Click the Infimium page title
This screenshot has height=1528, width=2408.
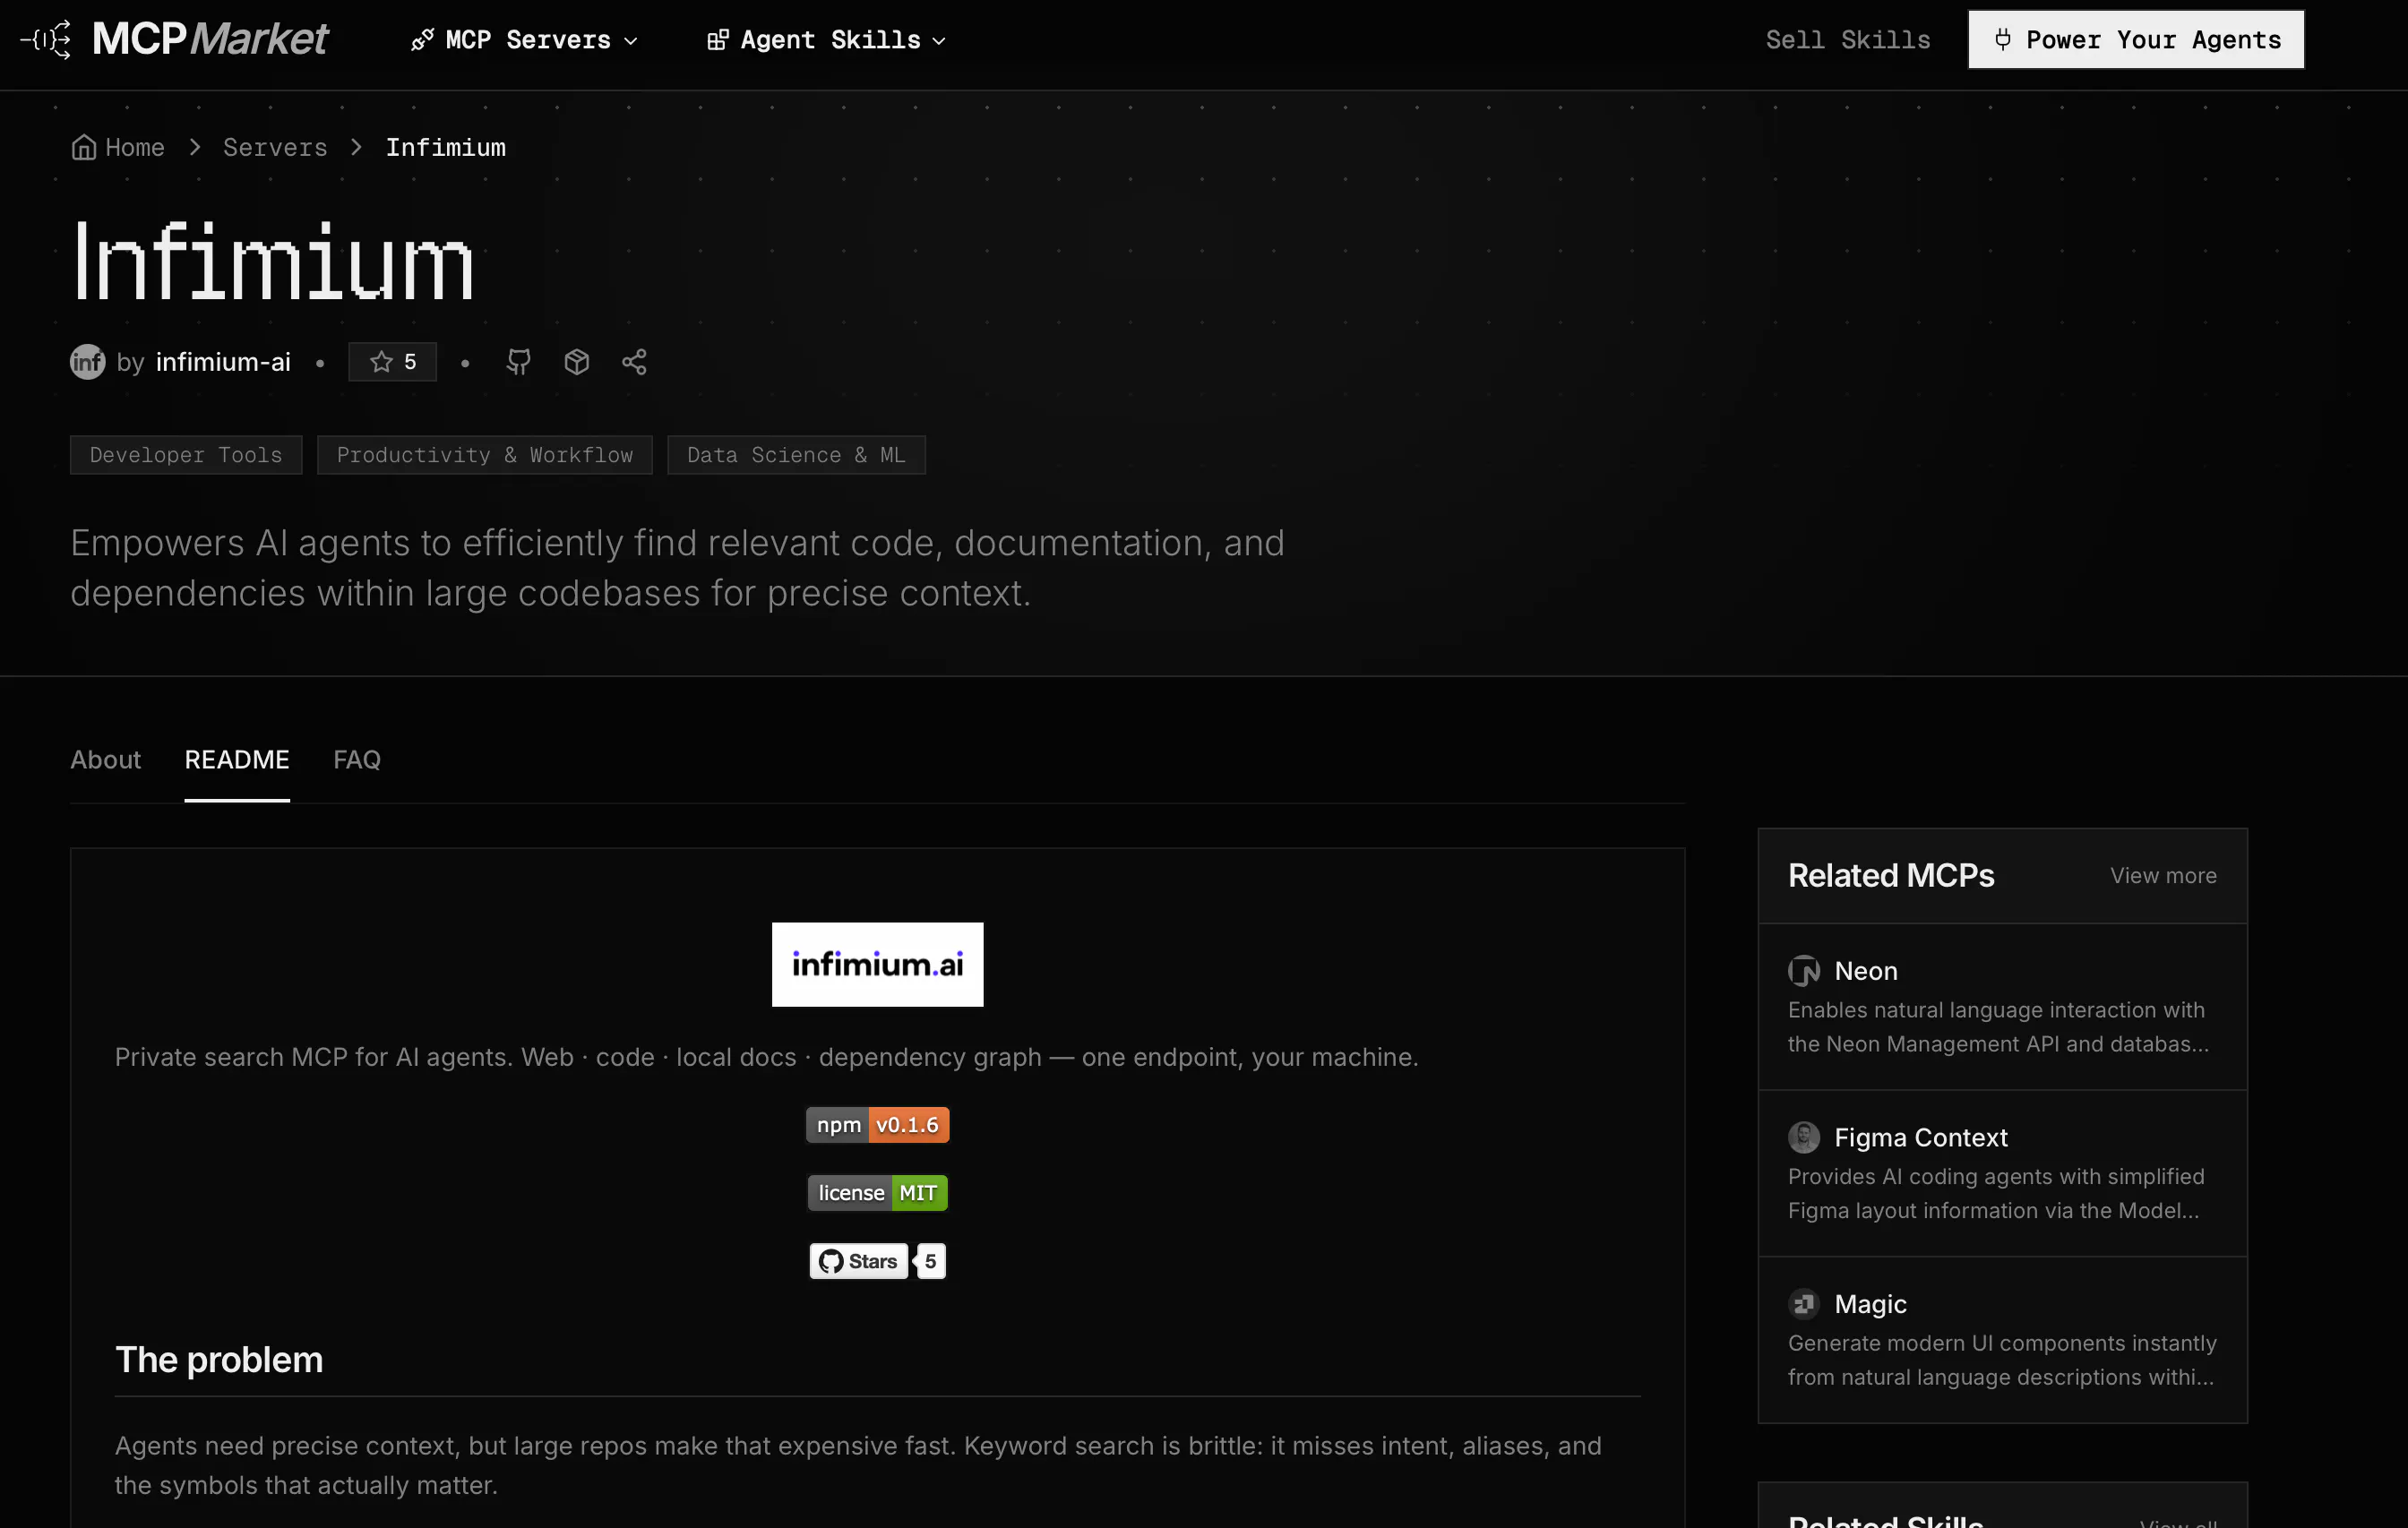pos(272,262)
